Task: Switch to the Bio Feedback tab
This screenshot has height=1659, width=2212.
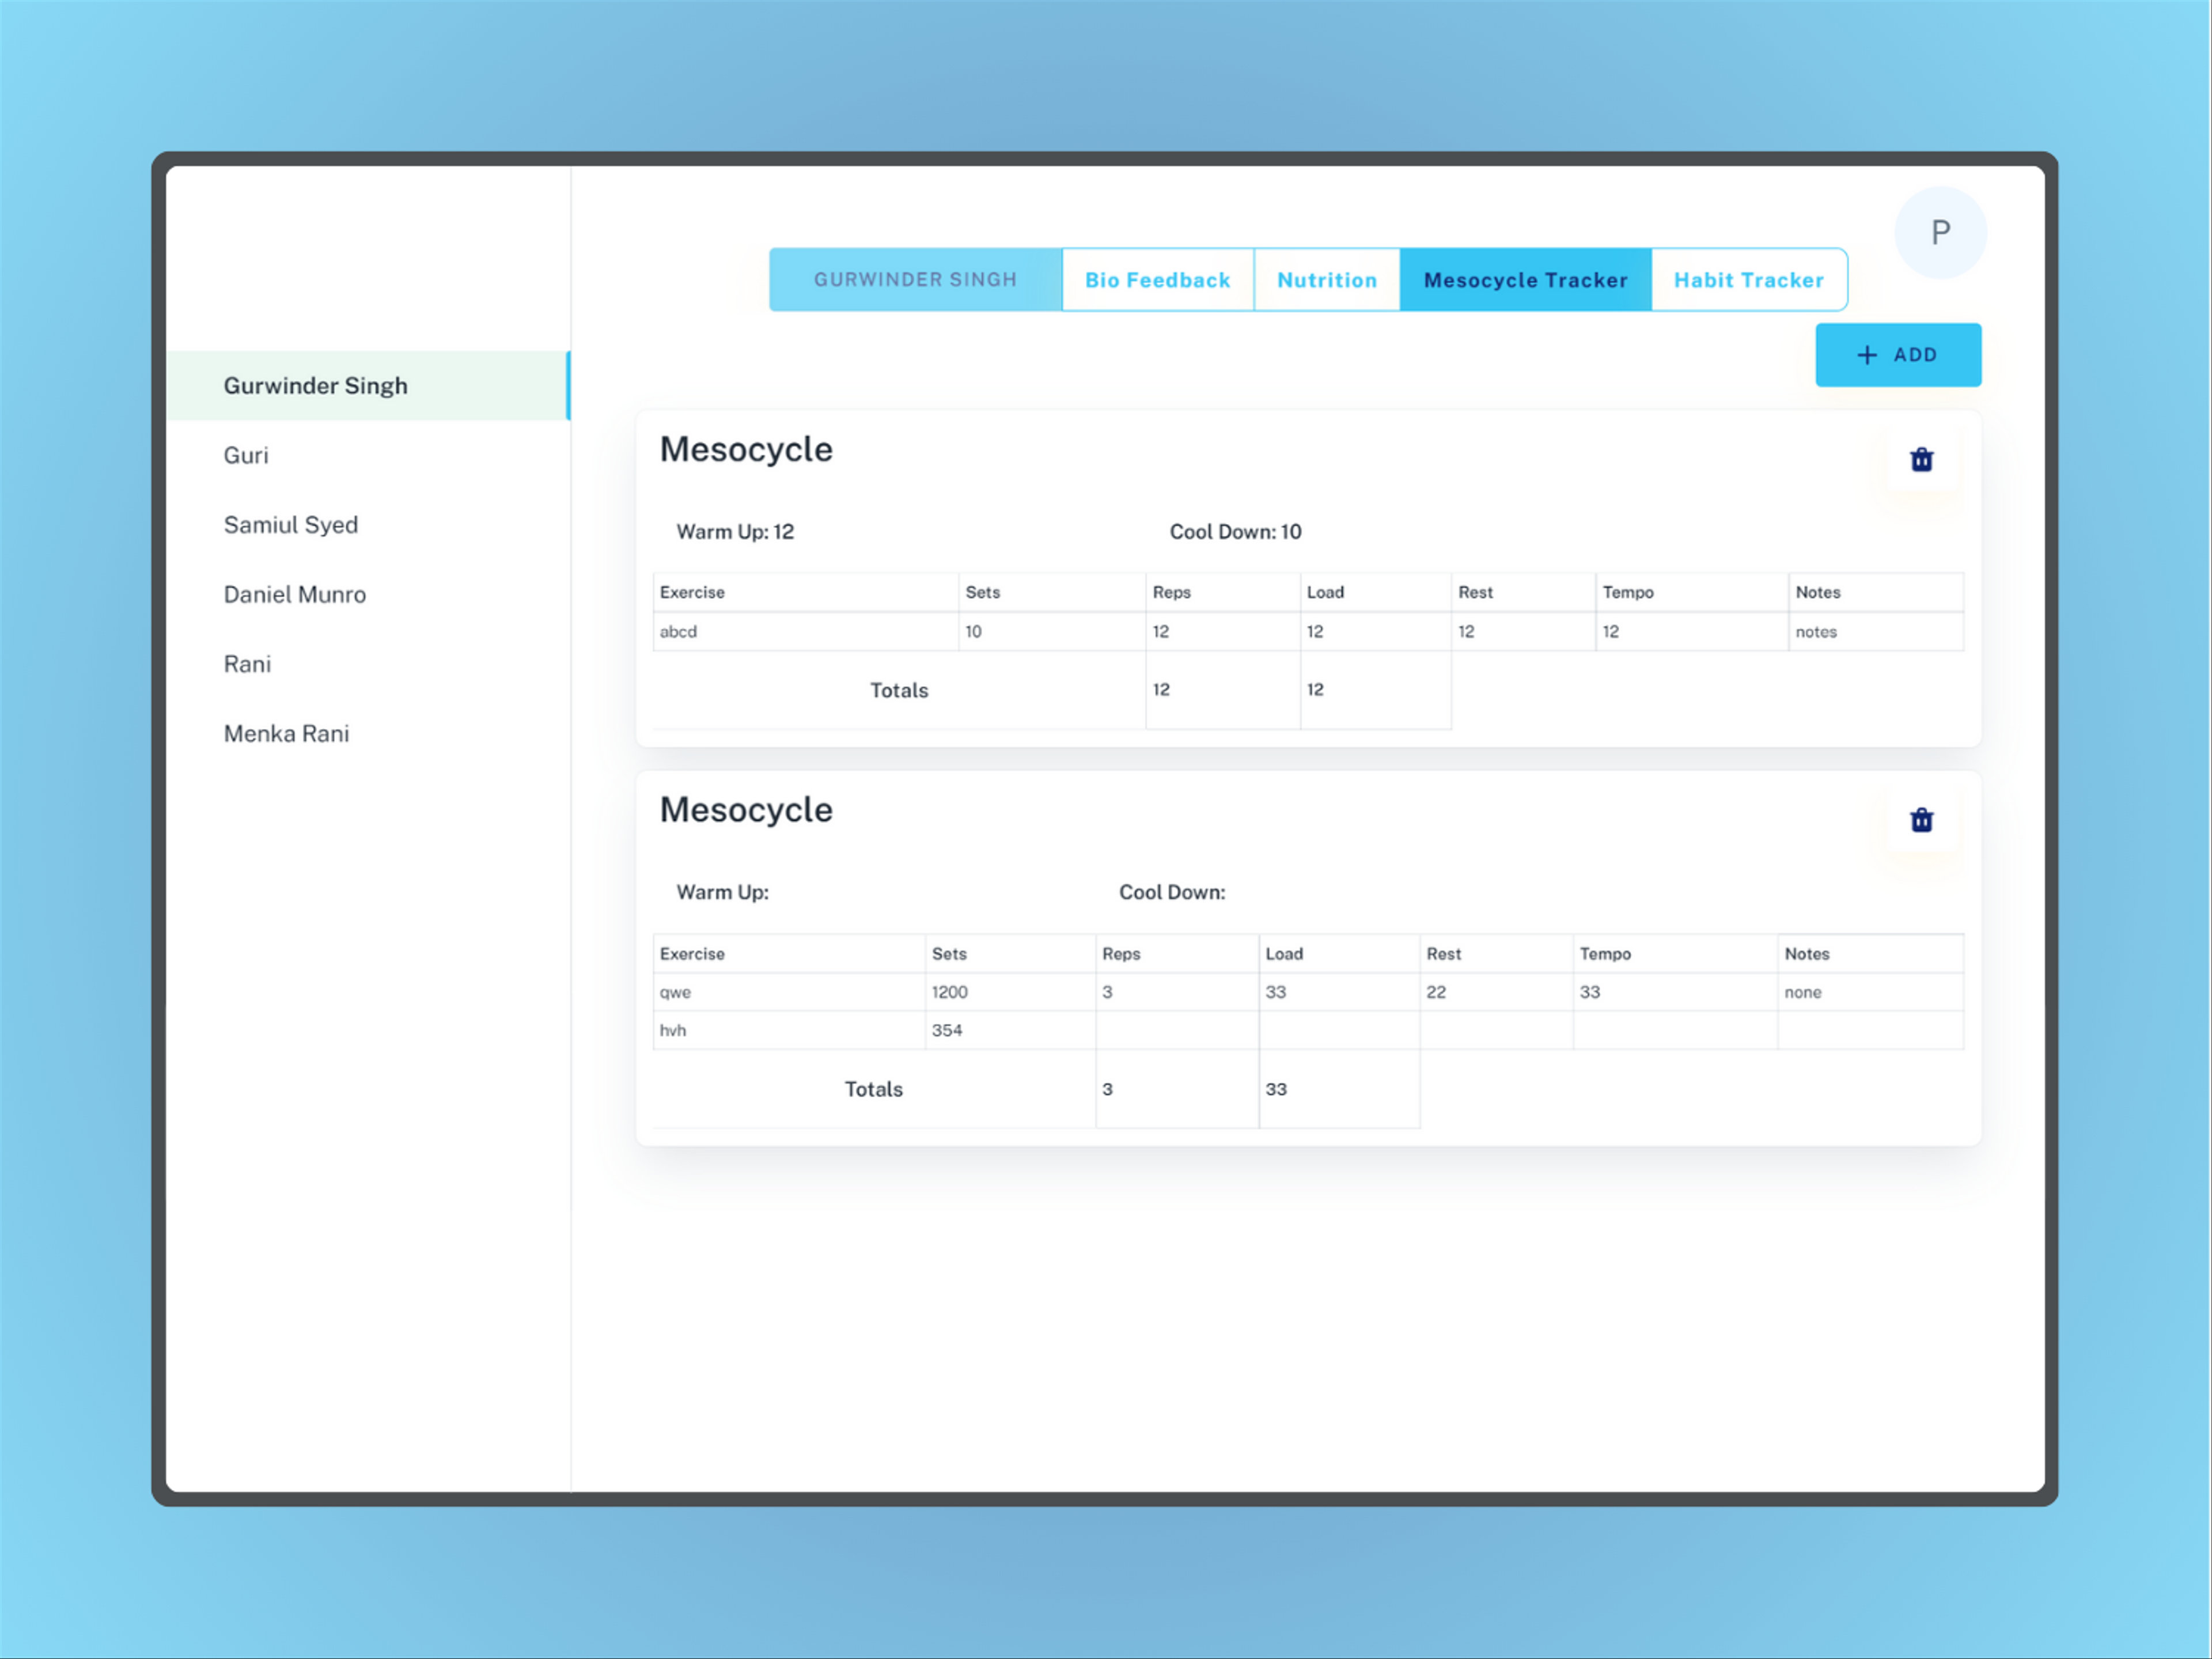Action: (1157, 280)
